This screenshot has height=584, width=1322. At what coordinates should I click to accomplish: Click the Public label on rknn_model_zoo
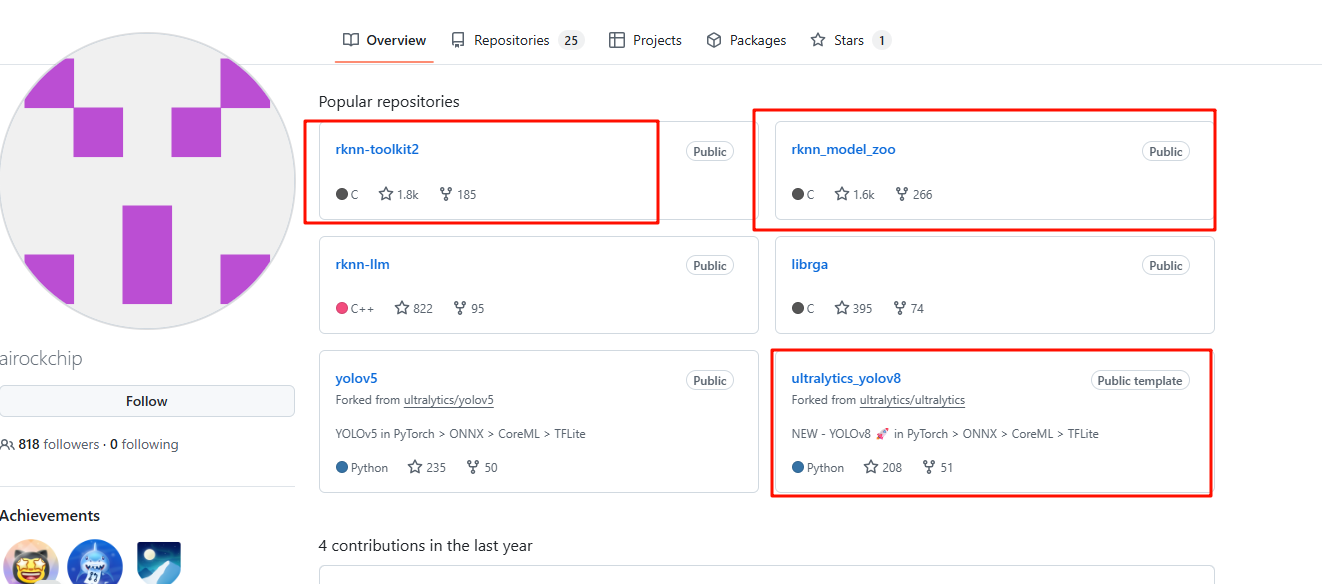(x=1166, y=152)
